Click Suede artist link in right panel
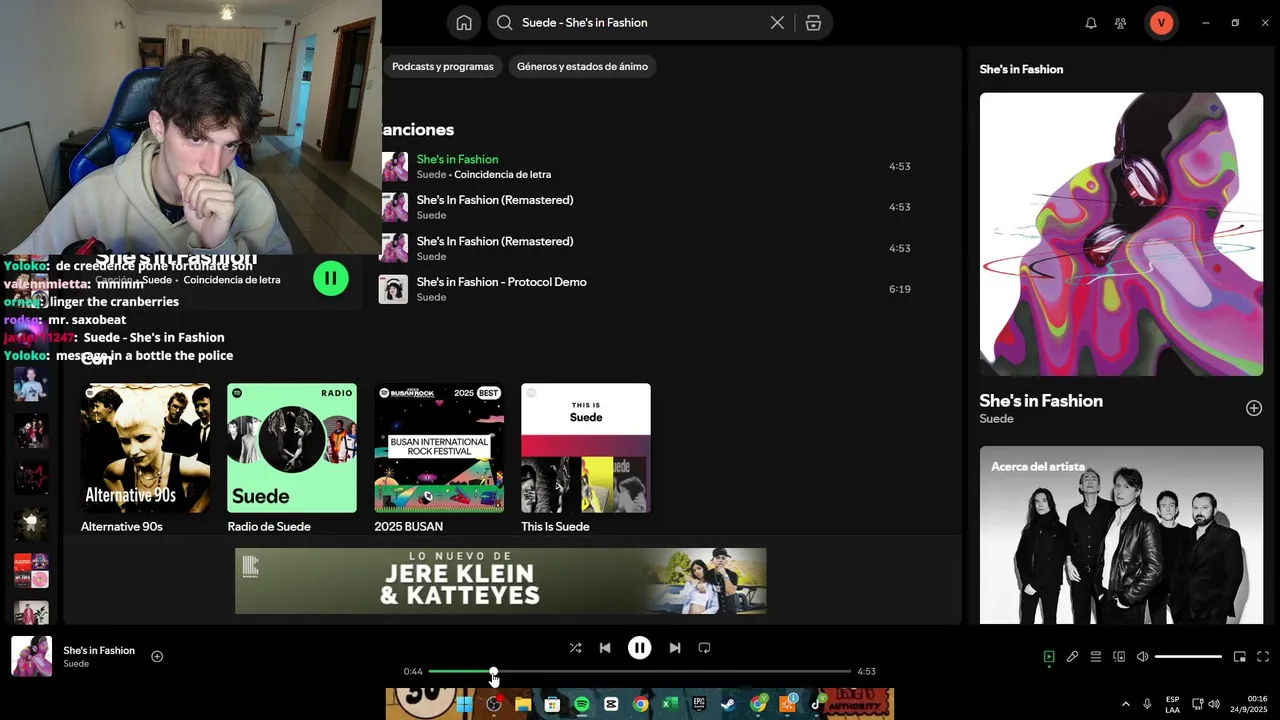Screen dimensions: 1280x720 pos(997,419)
